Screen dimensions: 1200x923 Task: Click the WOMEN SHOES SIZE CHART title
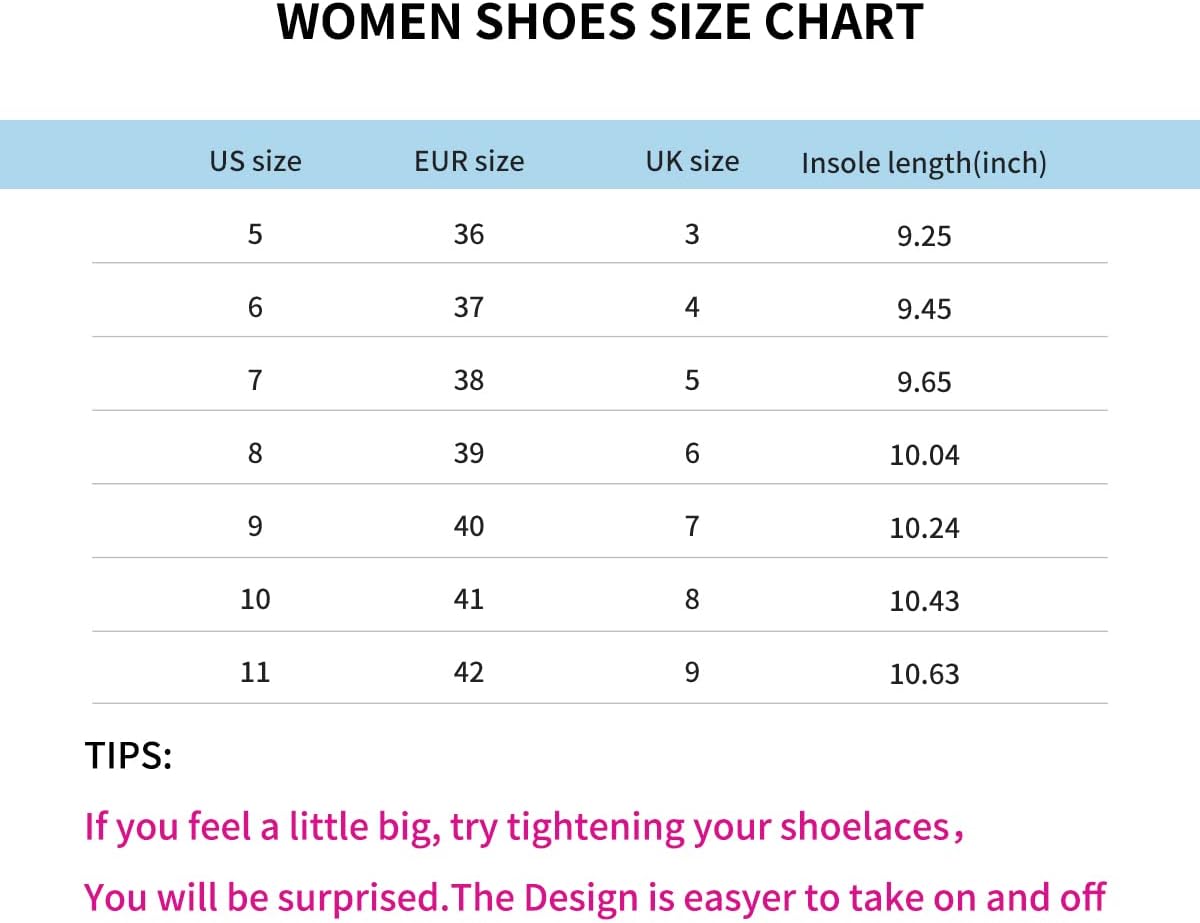tap(600, 21)
